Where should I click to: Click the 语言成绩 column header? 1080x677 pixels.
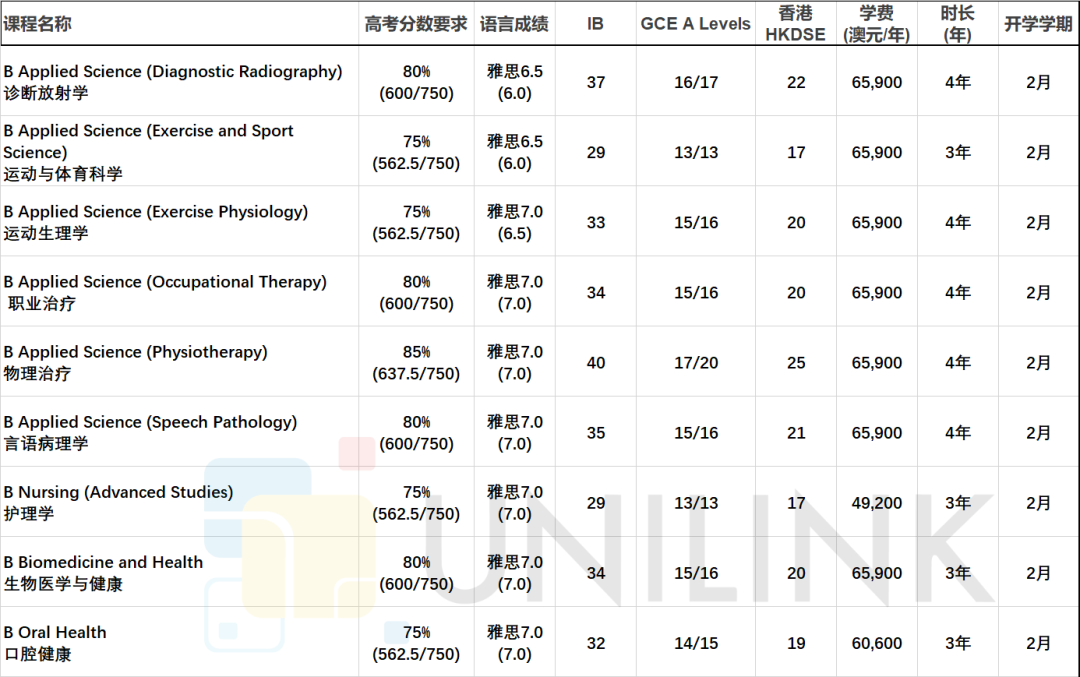coord(515,24)
